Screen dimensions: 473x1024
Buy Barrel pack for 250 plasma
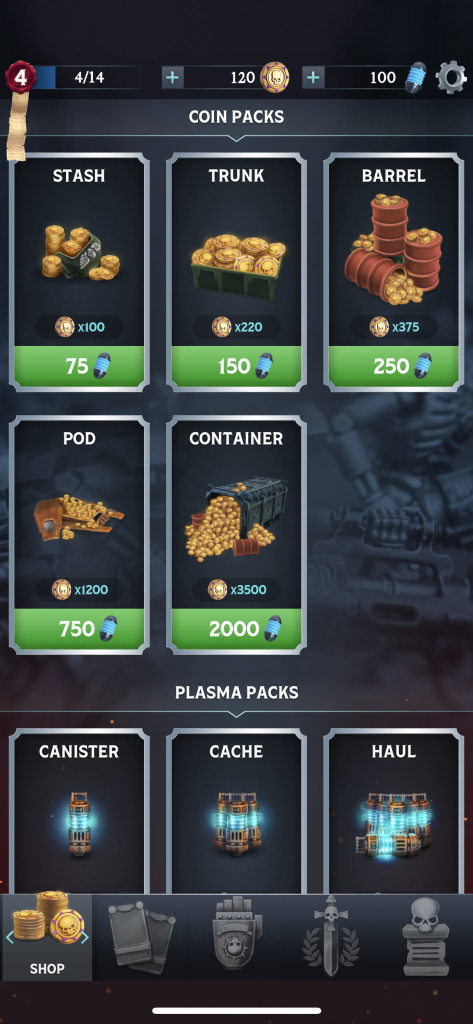(x=393, y=366)
